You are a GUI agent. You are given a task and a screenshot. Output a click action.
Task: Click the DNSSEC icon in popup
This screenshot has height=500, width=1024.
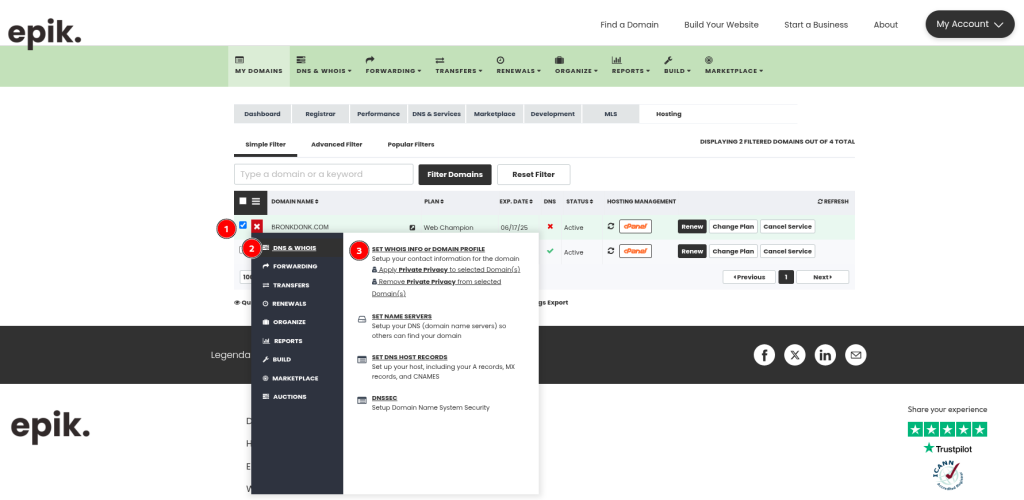pos(362,400)
